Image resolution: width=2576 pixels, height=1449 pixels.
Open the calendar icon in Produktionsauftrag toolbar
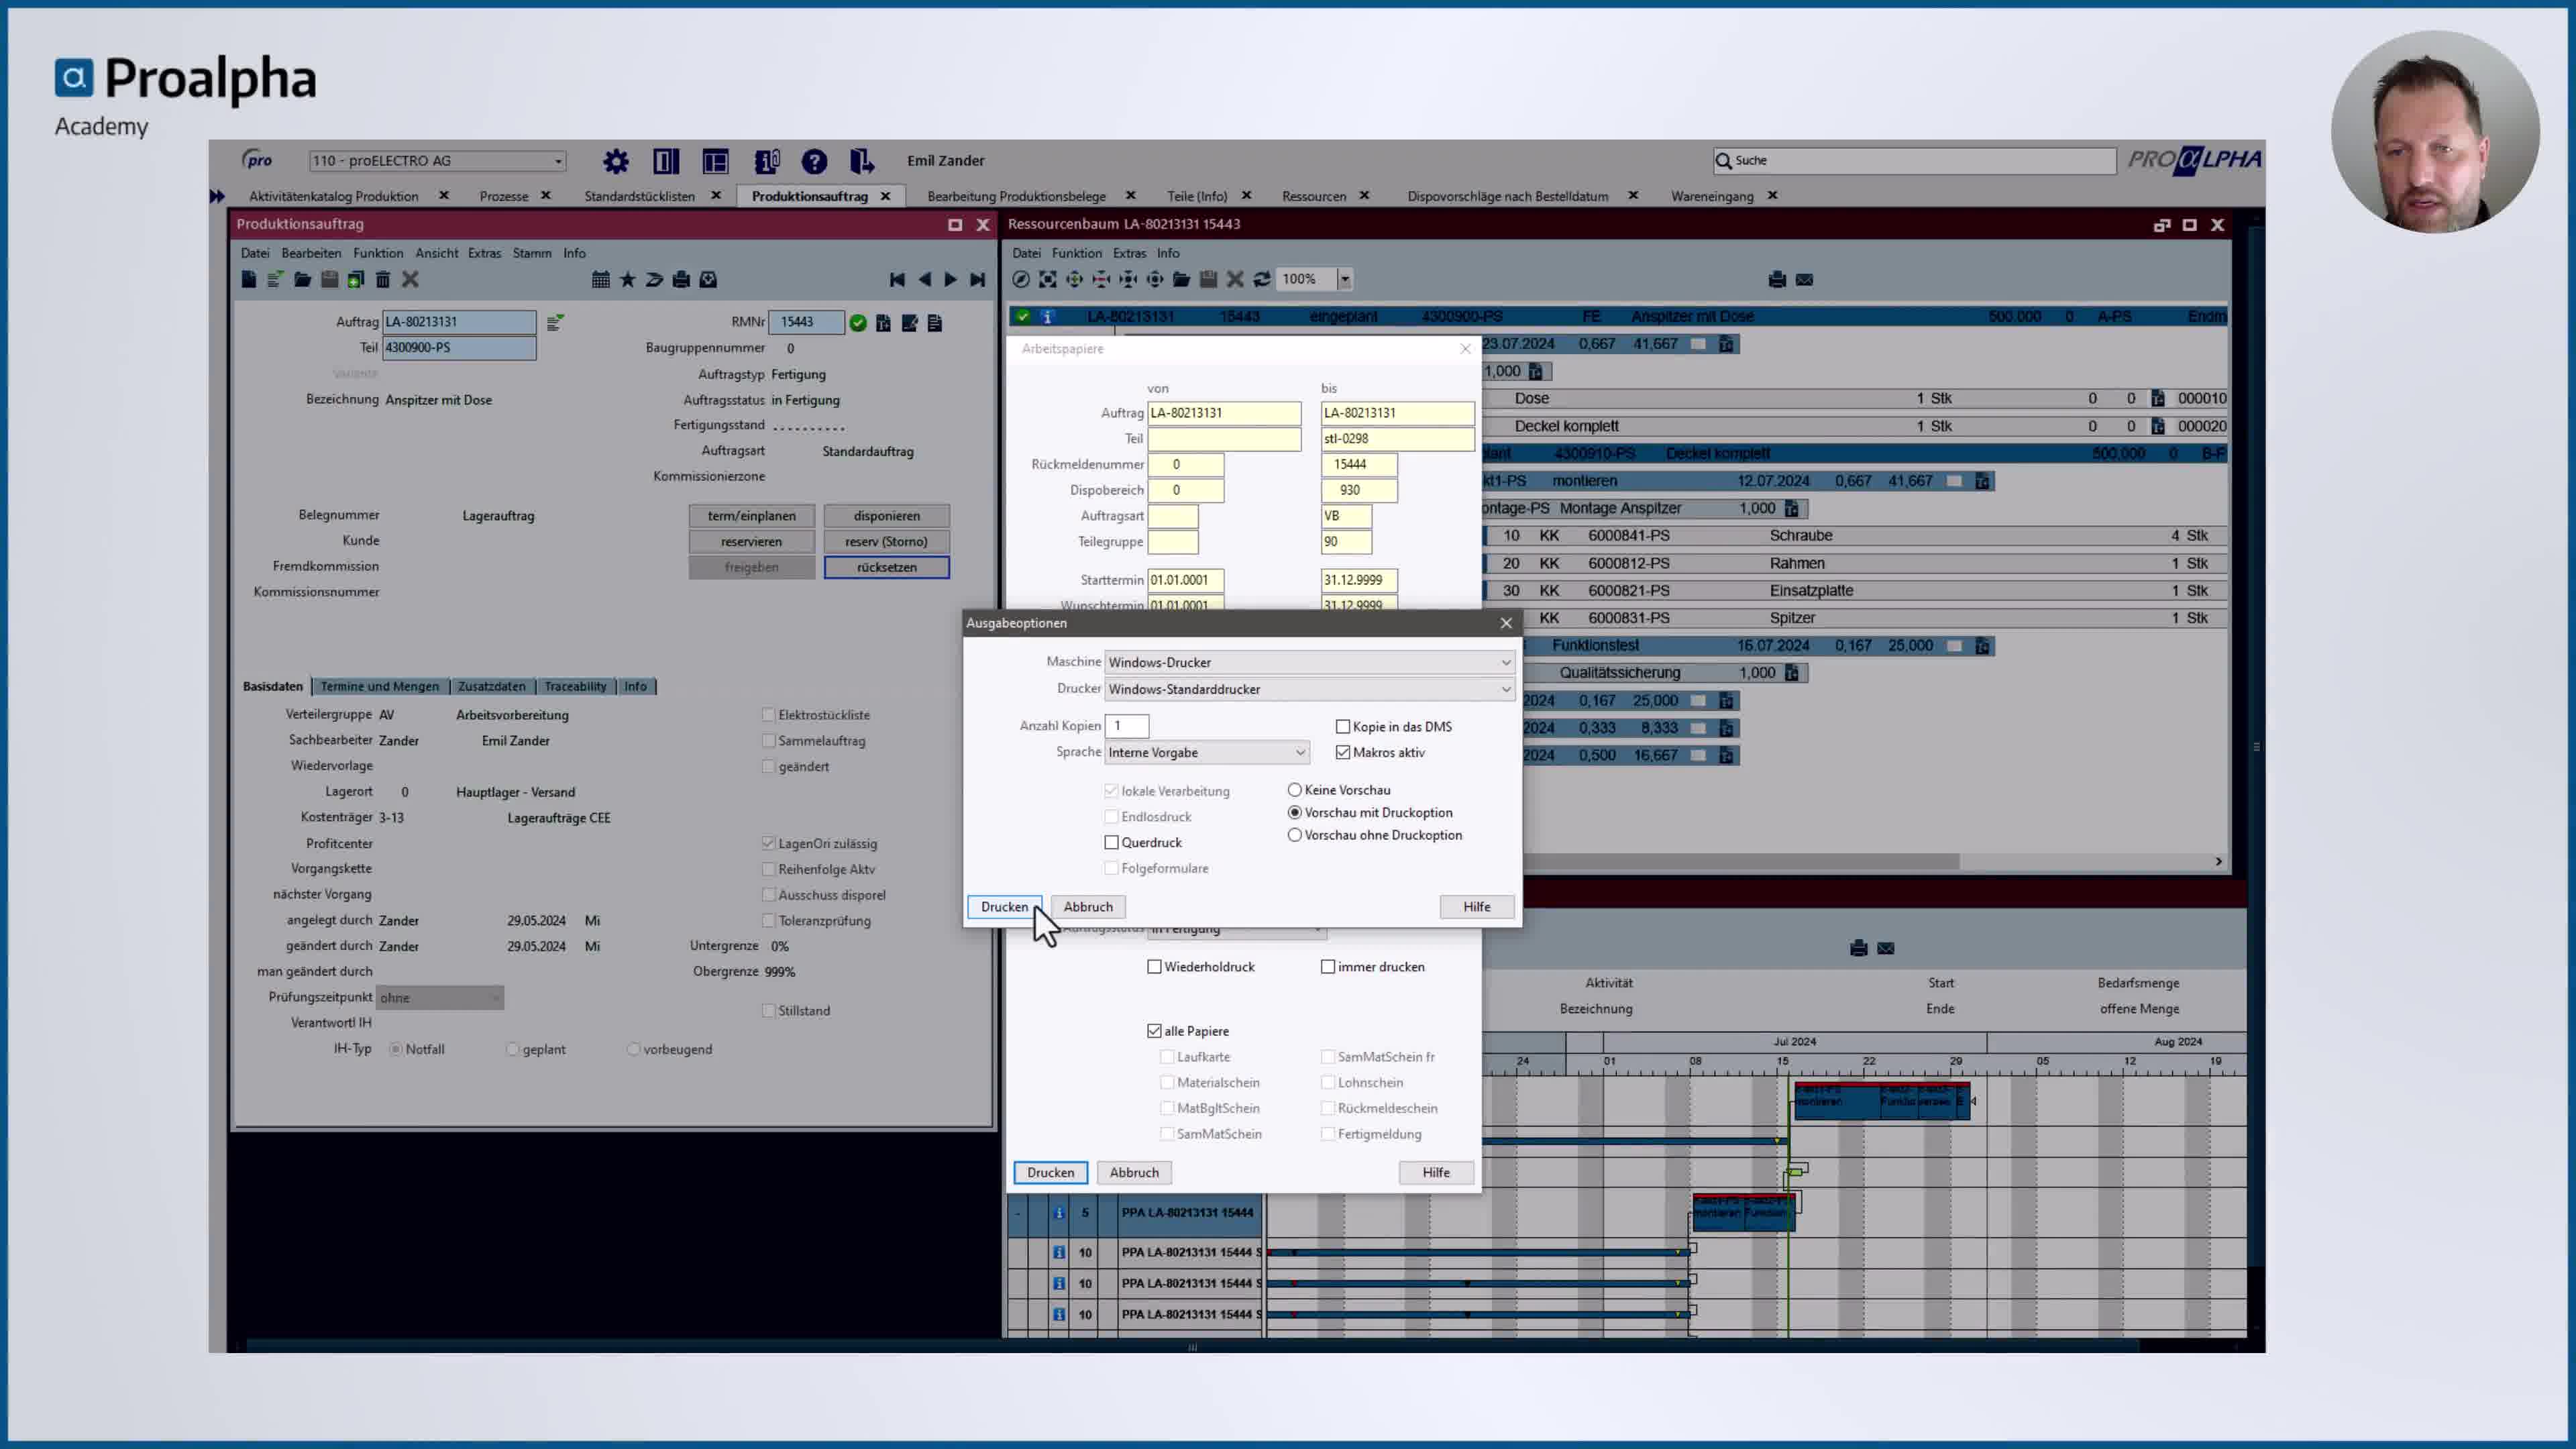pyautogui.click(x=600, y=280)
